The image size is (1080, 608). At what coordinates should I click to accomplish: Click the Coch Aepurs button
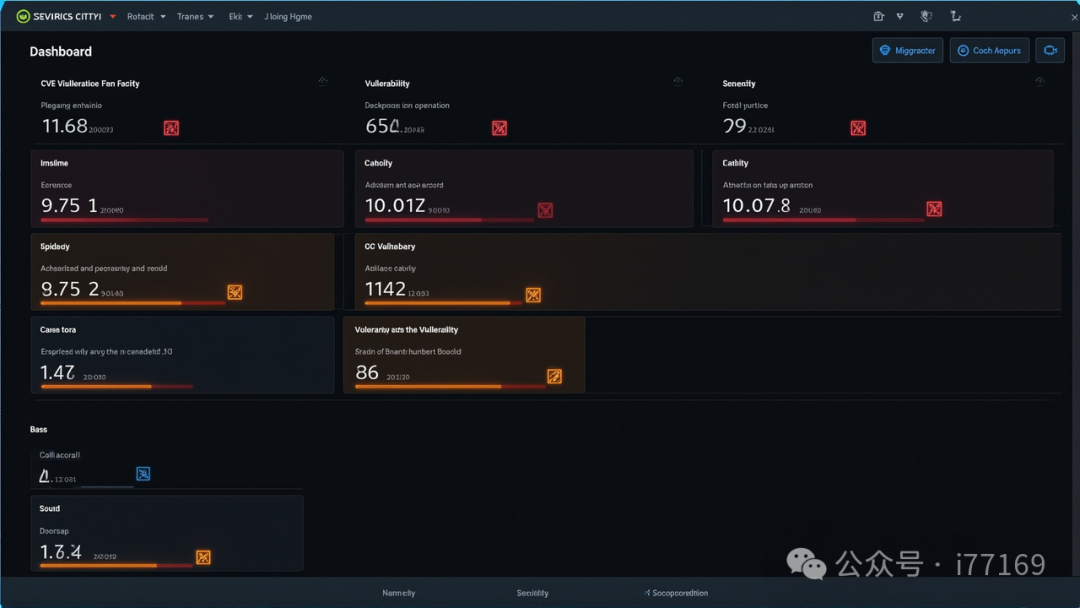[989, 50]
